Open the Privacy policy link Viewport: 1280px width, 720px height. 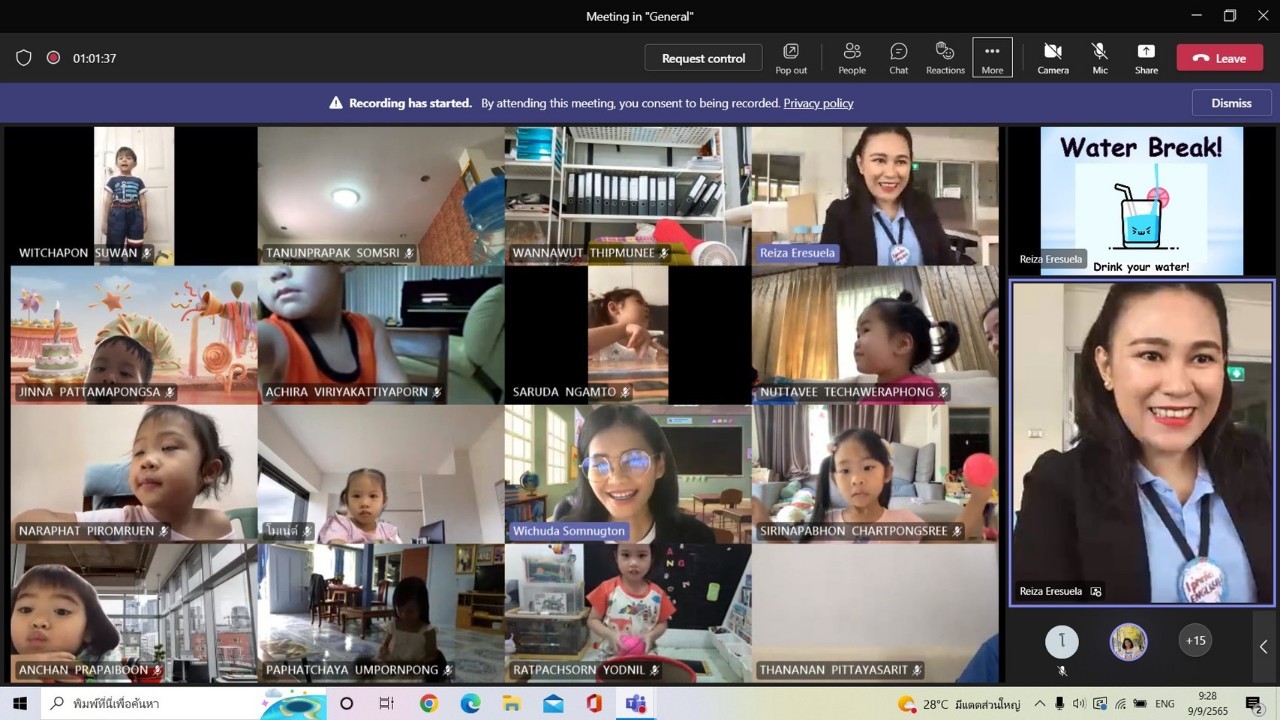[818, 103]
